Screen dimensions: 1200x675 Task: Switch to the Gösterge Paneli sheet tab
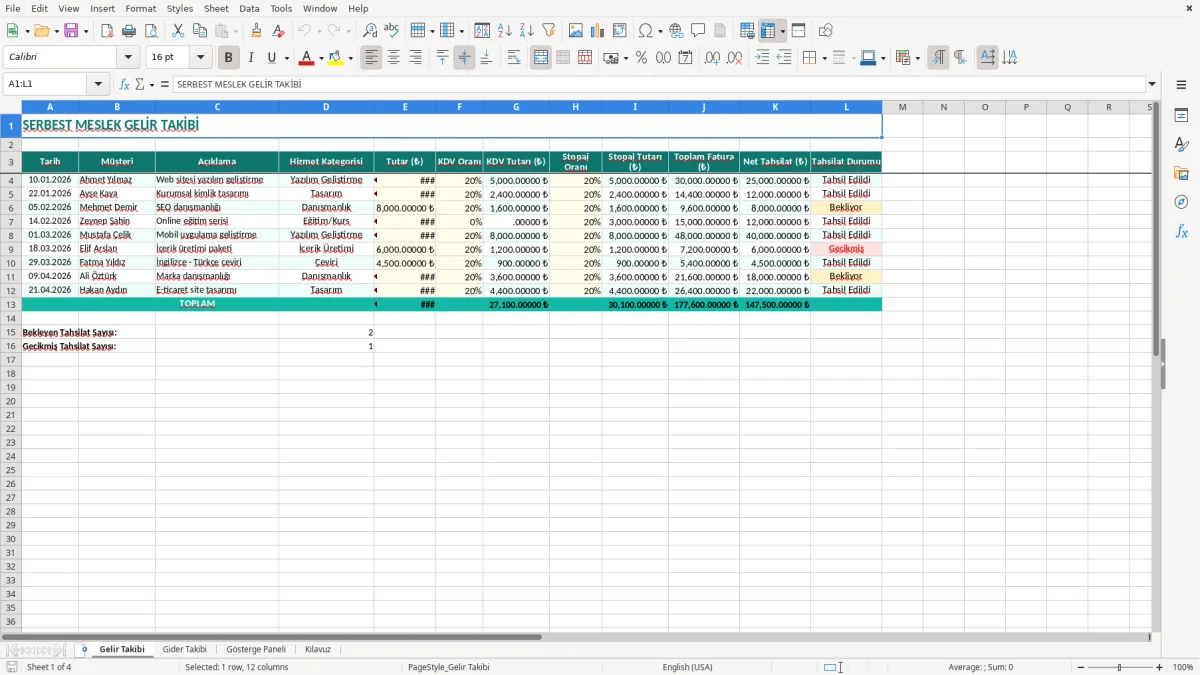[256, 649]
